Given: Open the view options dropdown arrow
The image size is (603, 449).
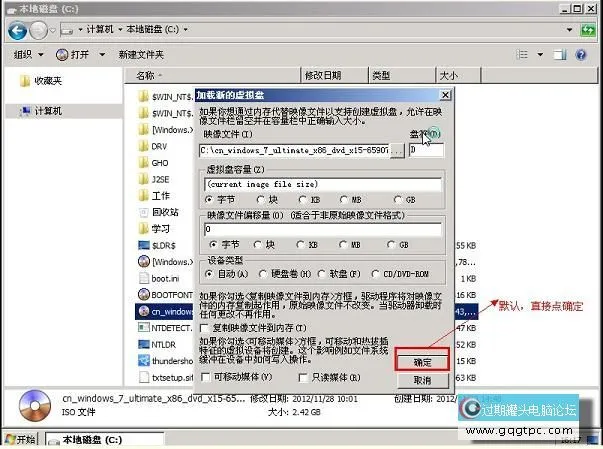Looking at the screenshot, I should pos(540,55).
